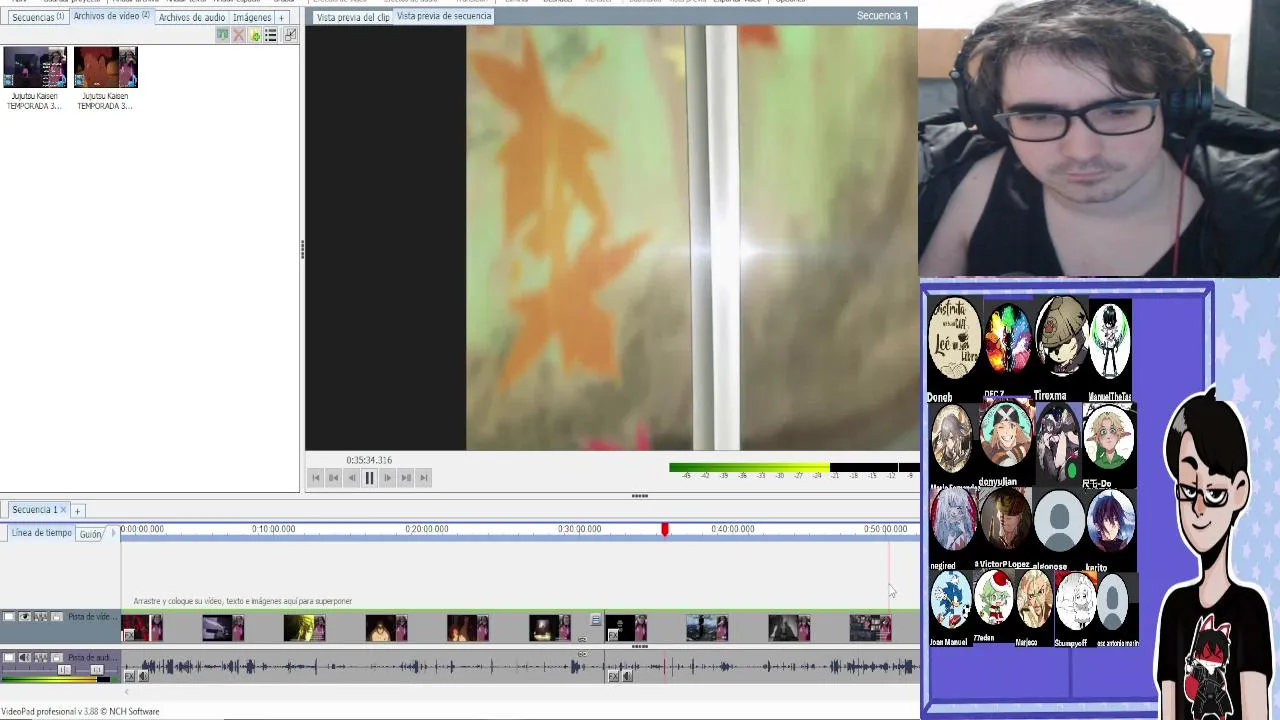The width and height of the screenshot is (1280, 720).
Task: Click the VideoPad profesional v 3.88 status text
Action: click(x=80, y=712)
